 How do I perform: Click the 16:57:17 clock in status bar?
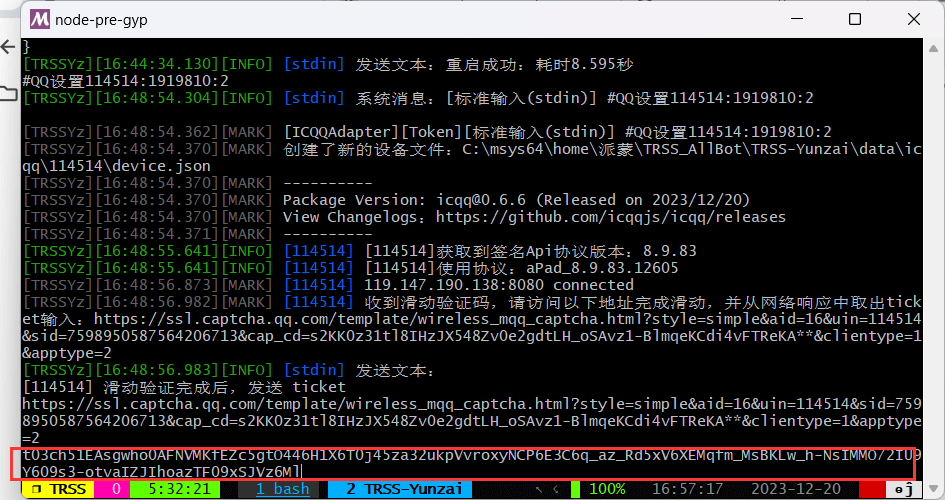click(x=688, y=489)
